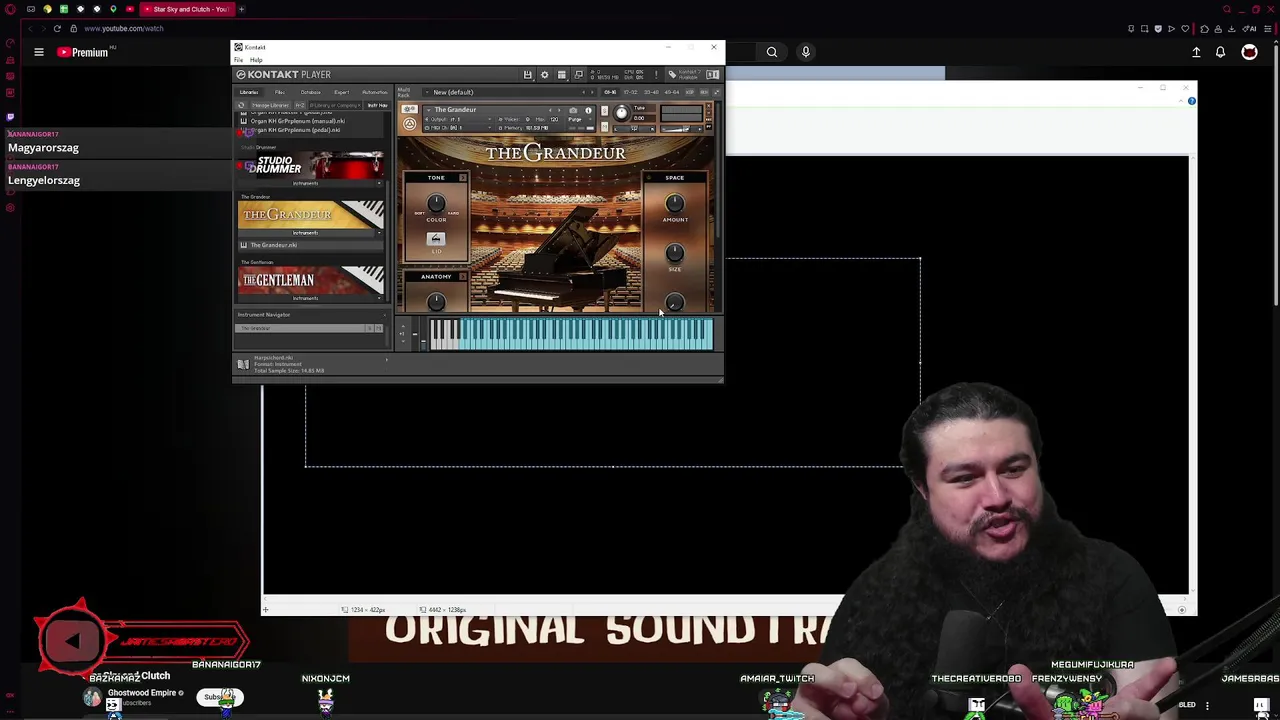Toggle the Instr Nav button

[377, 105]
